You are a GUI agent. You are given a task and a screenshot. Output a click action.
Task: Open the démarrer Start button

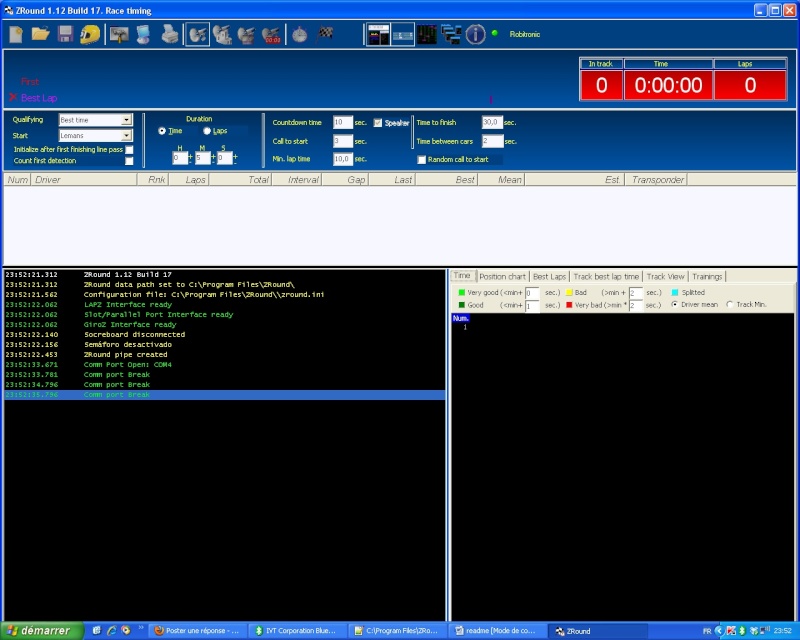tap(42, 631)
